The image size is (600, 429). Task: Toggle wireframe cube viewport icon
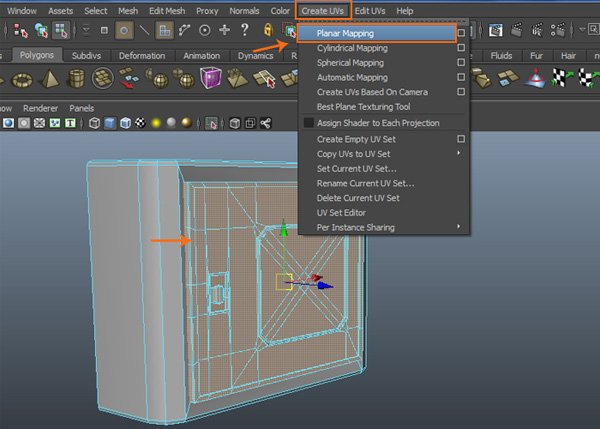click(94, 123)
